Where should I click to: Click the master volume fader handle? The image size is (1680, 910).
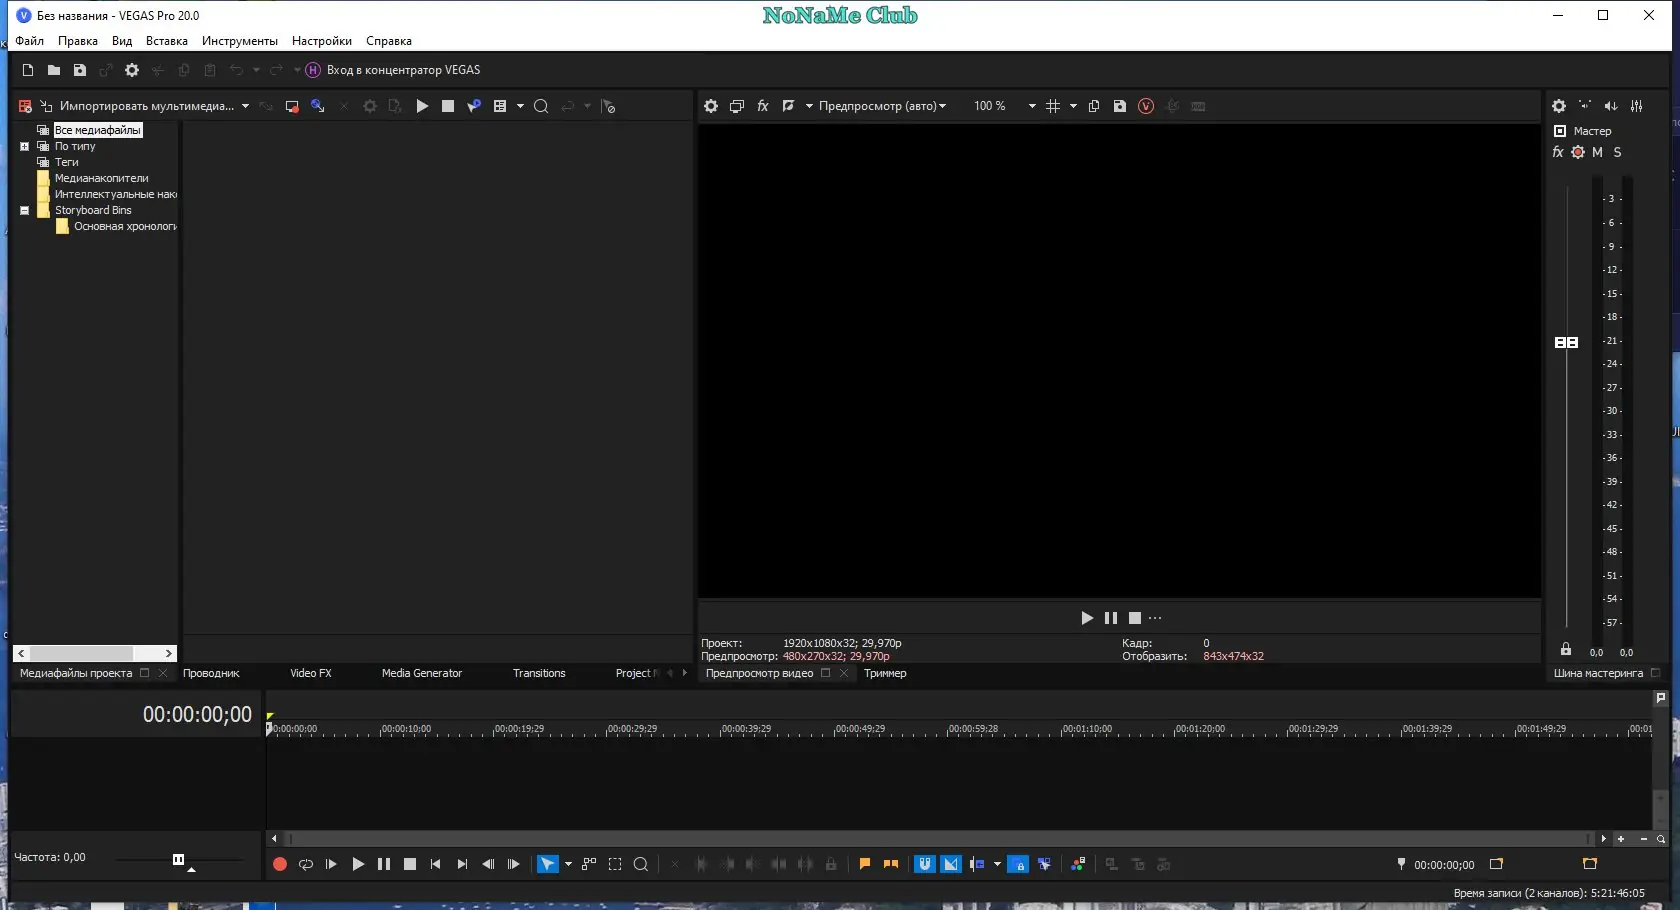point(1566,342)
